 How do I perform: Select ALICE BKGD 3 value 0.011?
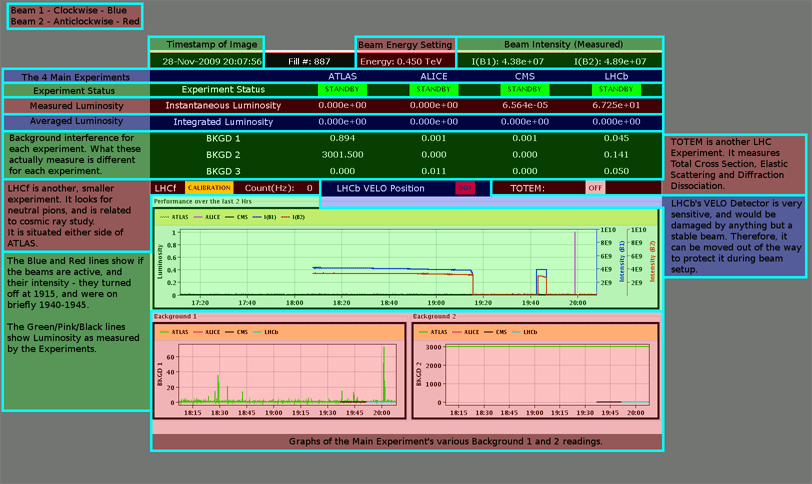click(x=433, y=171)
